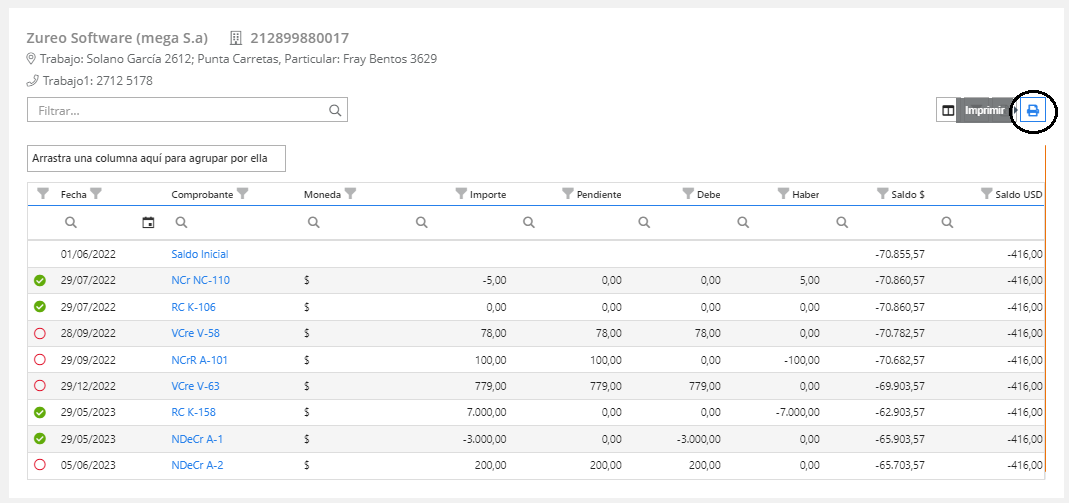Image resolution: width=1069 pixels, height=503 pixels.
Task: Click the blue print icon
Action: click(1033, 110)
